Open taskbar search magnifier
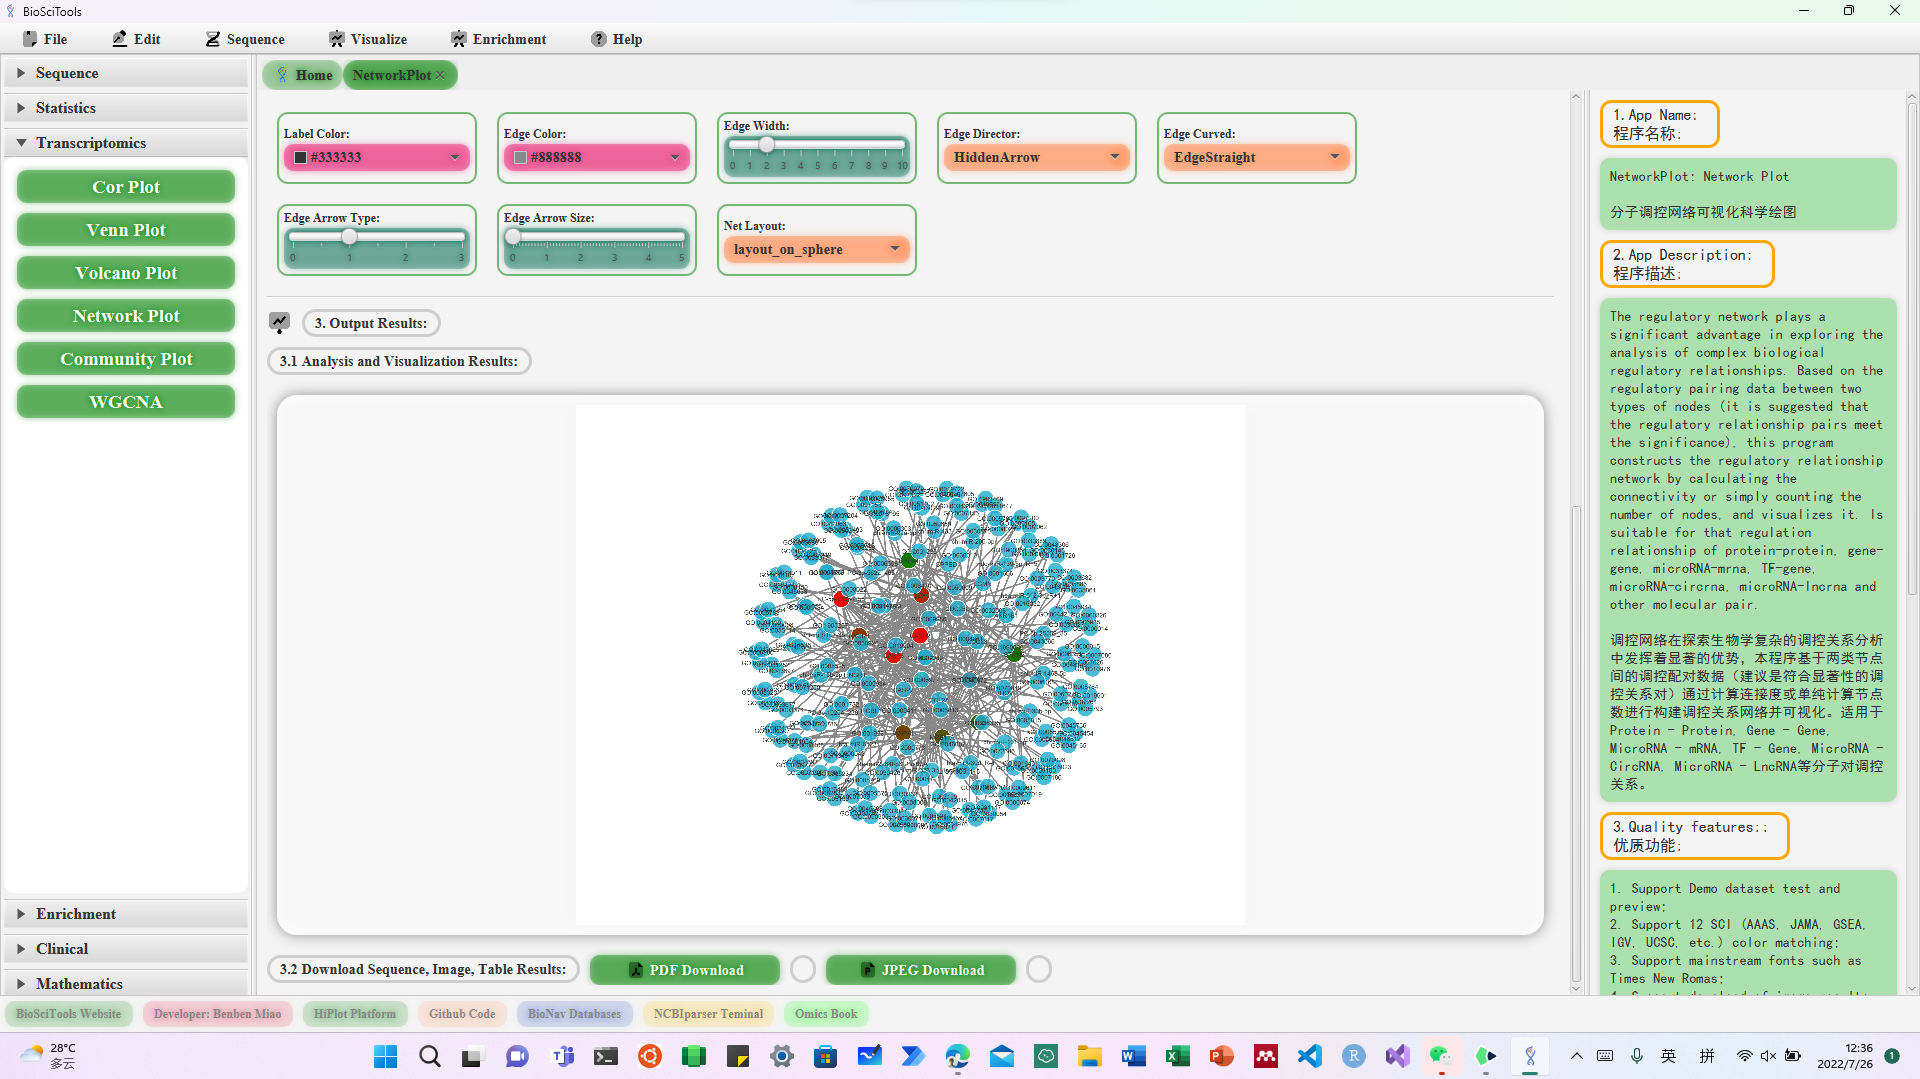 click(429, 1056)
